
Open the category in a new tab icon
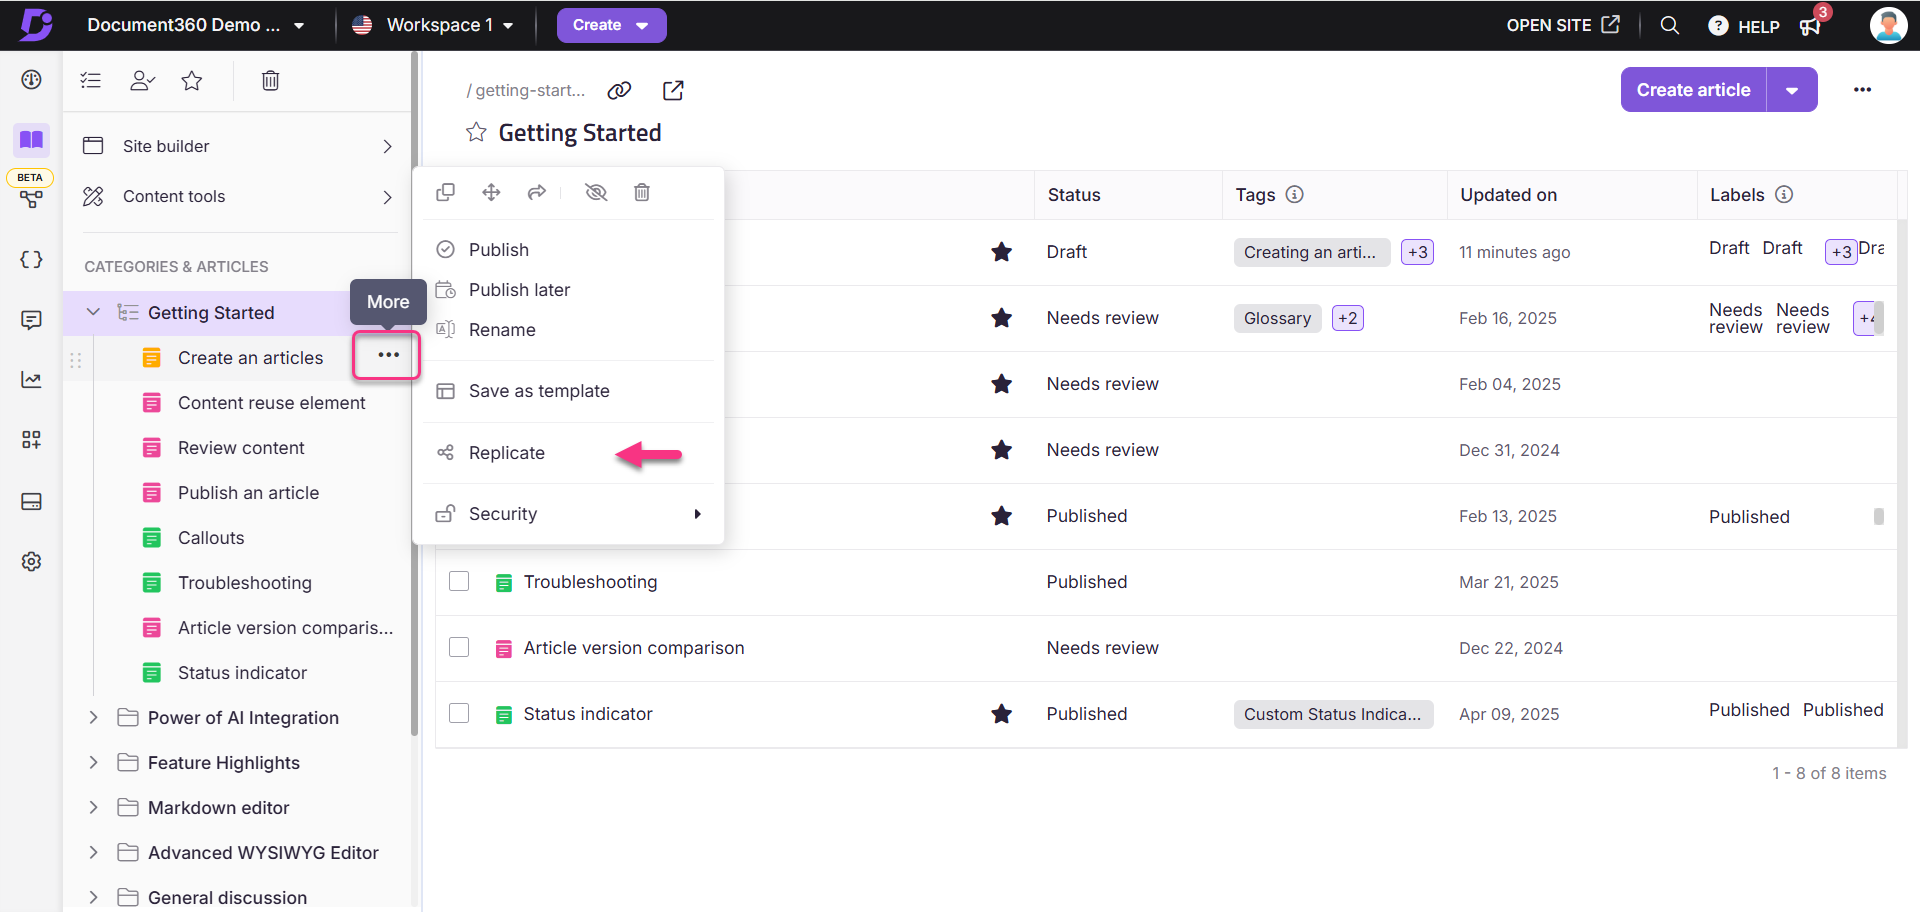(673, 90)
